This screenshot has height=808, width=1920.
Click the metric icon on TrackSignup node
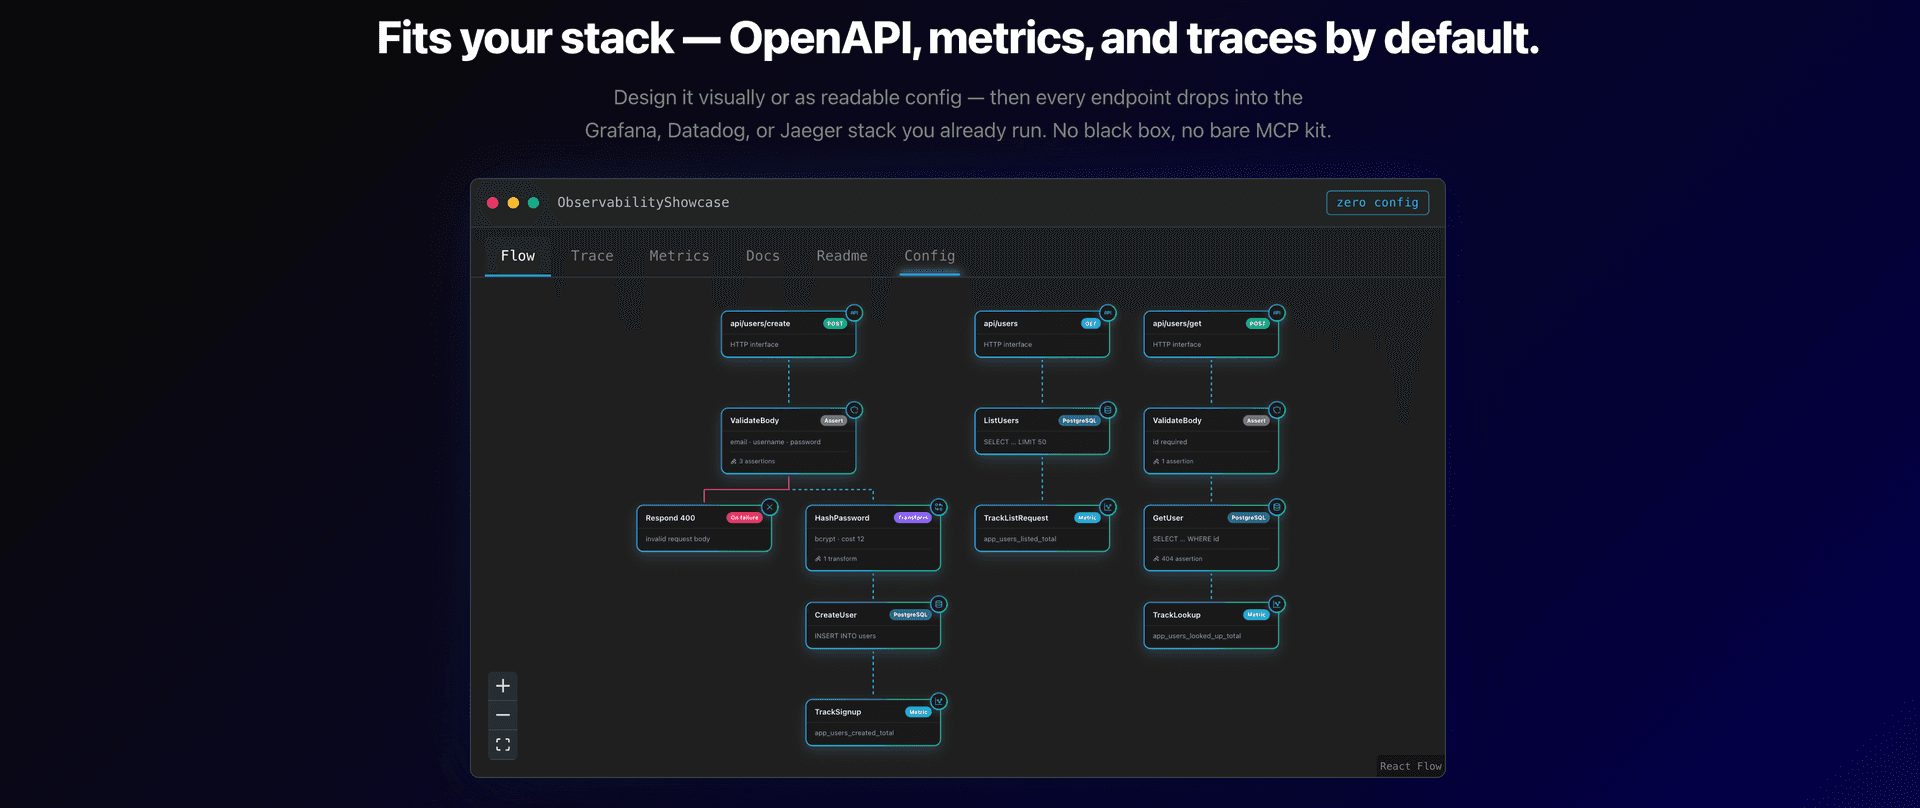coord(939,701)
